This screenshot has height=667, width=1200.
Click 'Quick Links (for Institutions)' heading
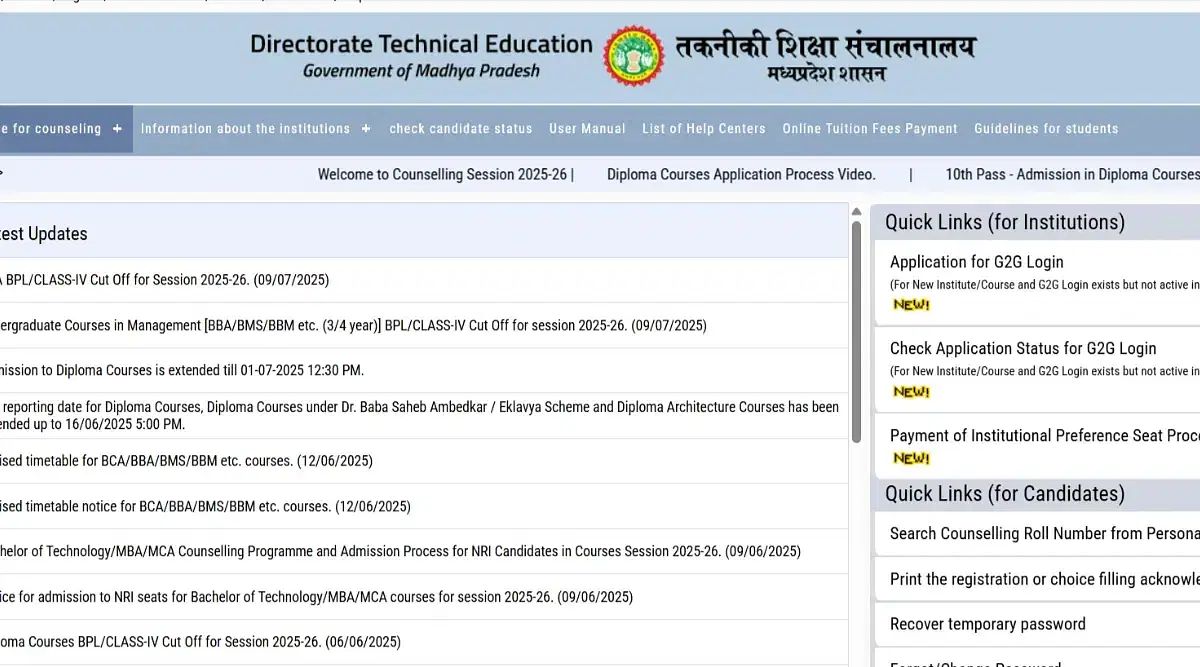coord(1005,222)
